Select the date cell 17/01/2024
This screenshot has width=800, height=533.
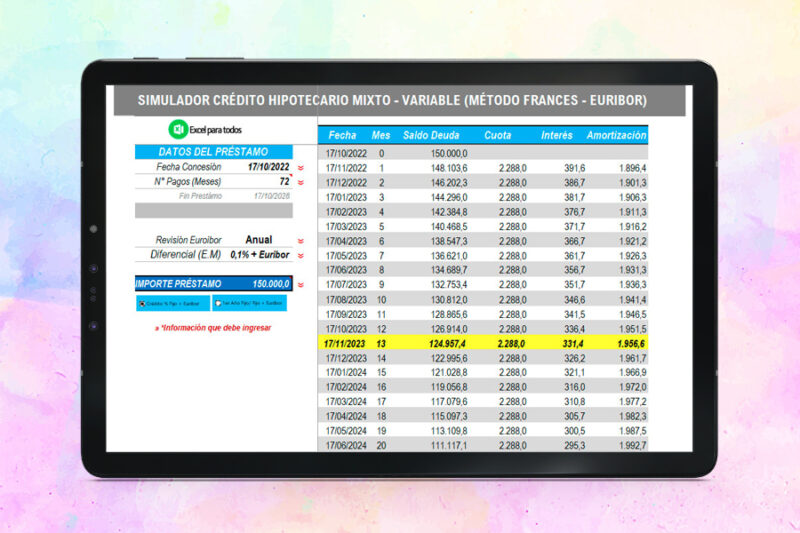[x=346, y=373]
